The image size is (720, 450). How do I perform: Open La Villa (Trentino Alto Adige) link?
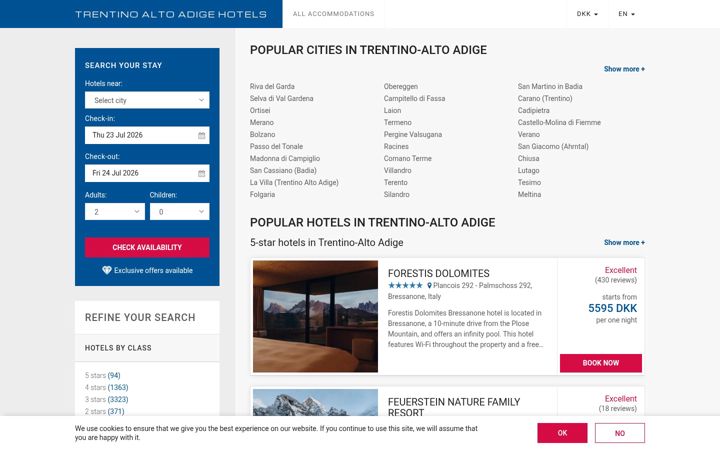coord(294,182)
